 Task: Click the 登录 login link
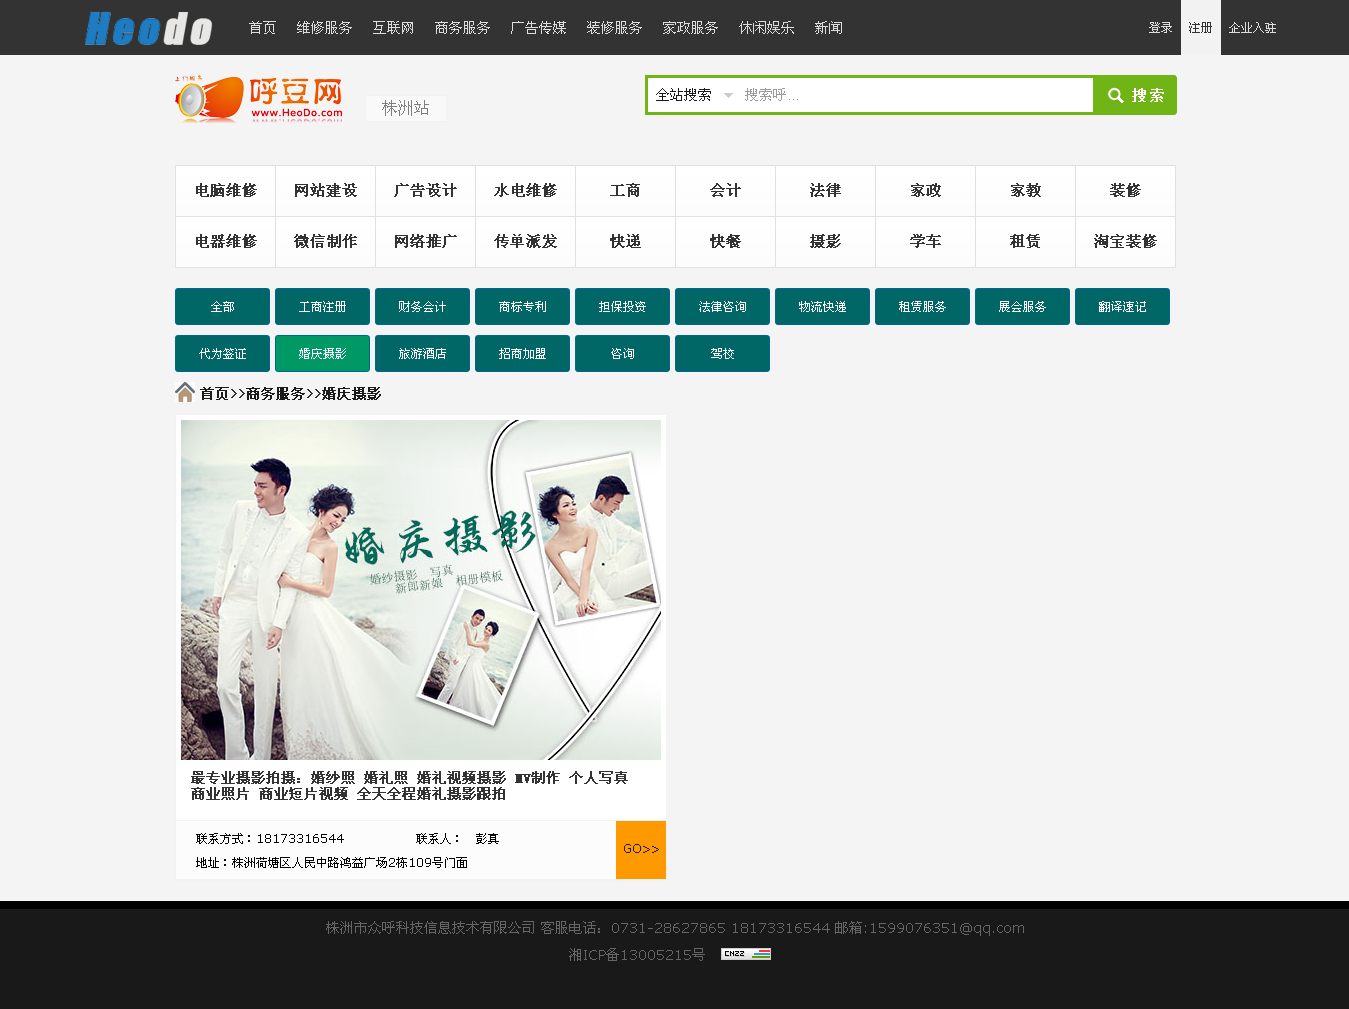point(1160,28)
